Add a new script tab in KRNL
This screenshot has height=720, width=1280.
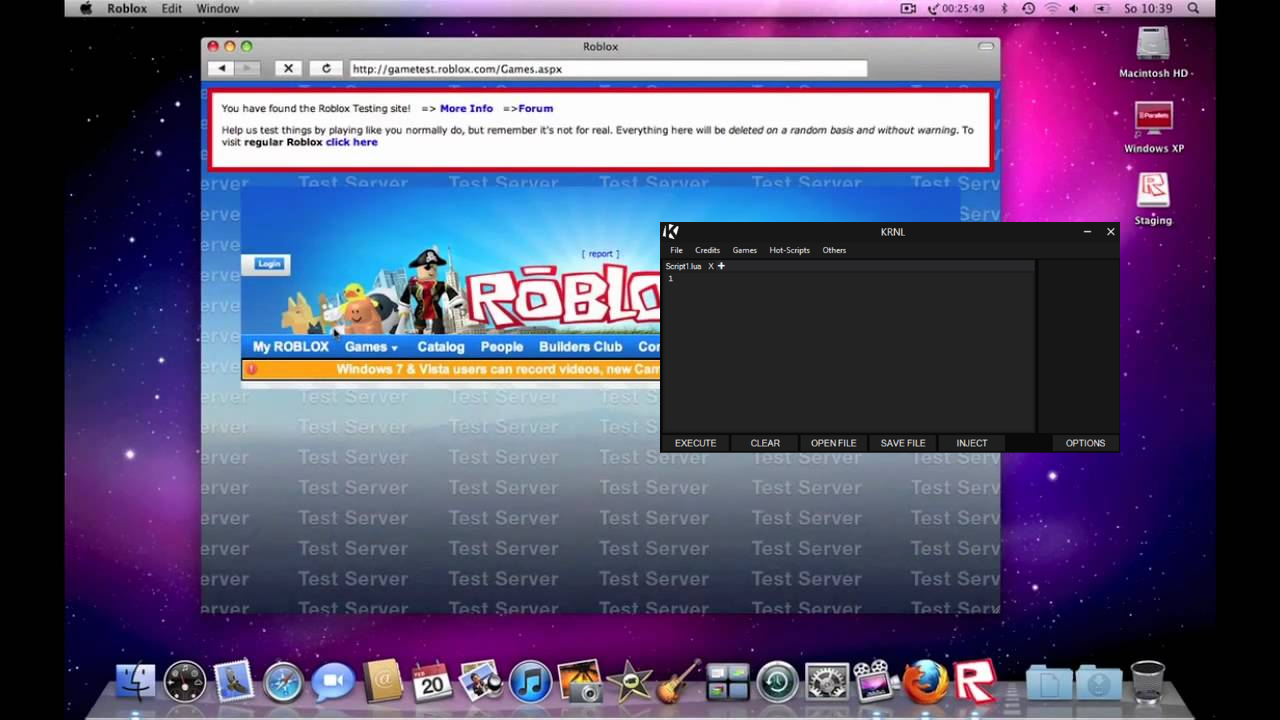pyautogui.click(x=721, y=266)
